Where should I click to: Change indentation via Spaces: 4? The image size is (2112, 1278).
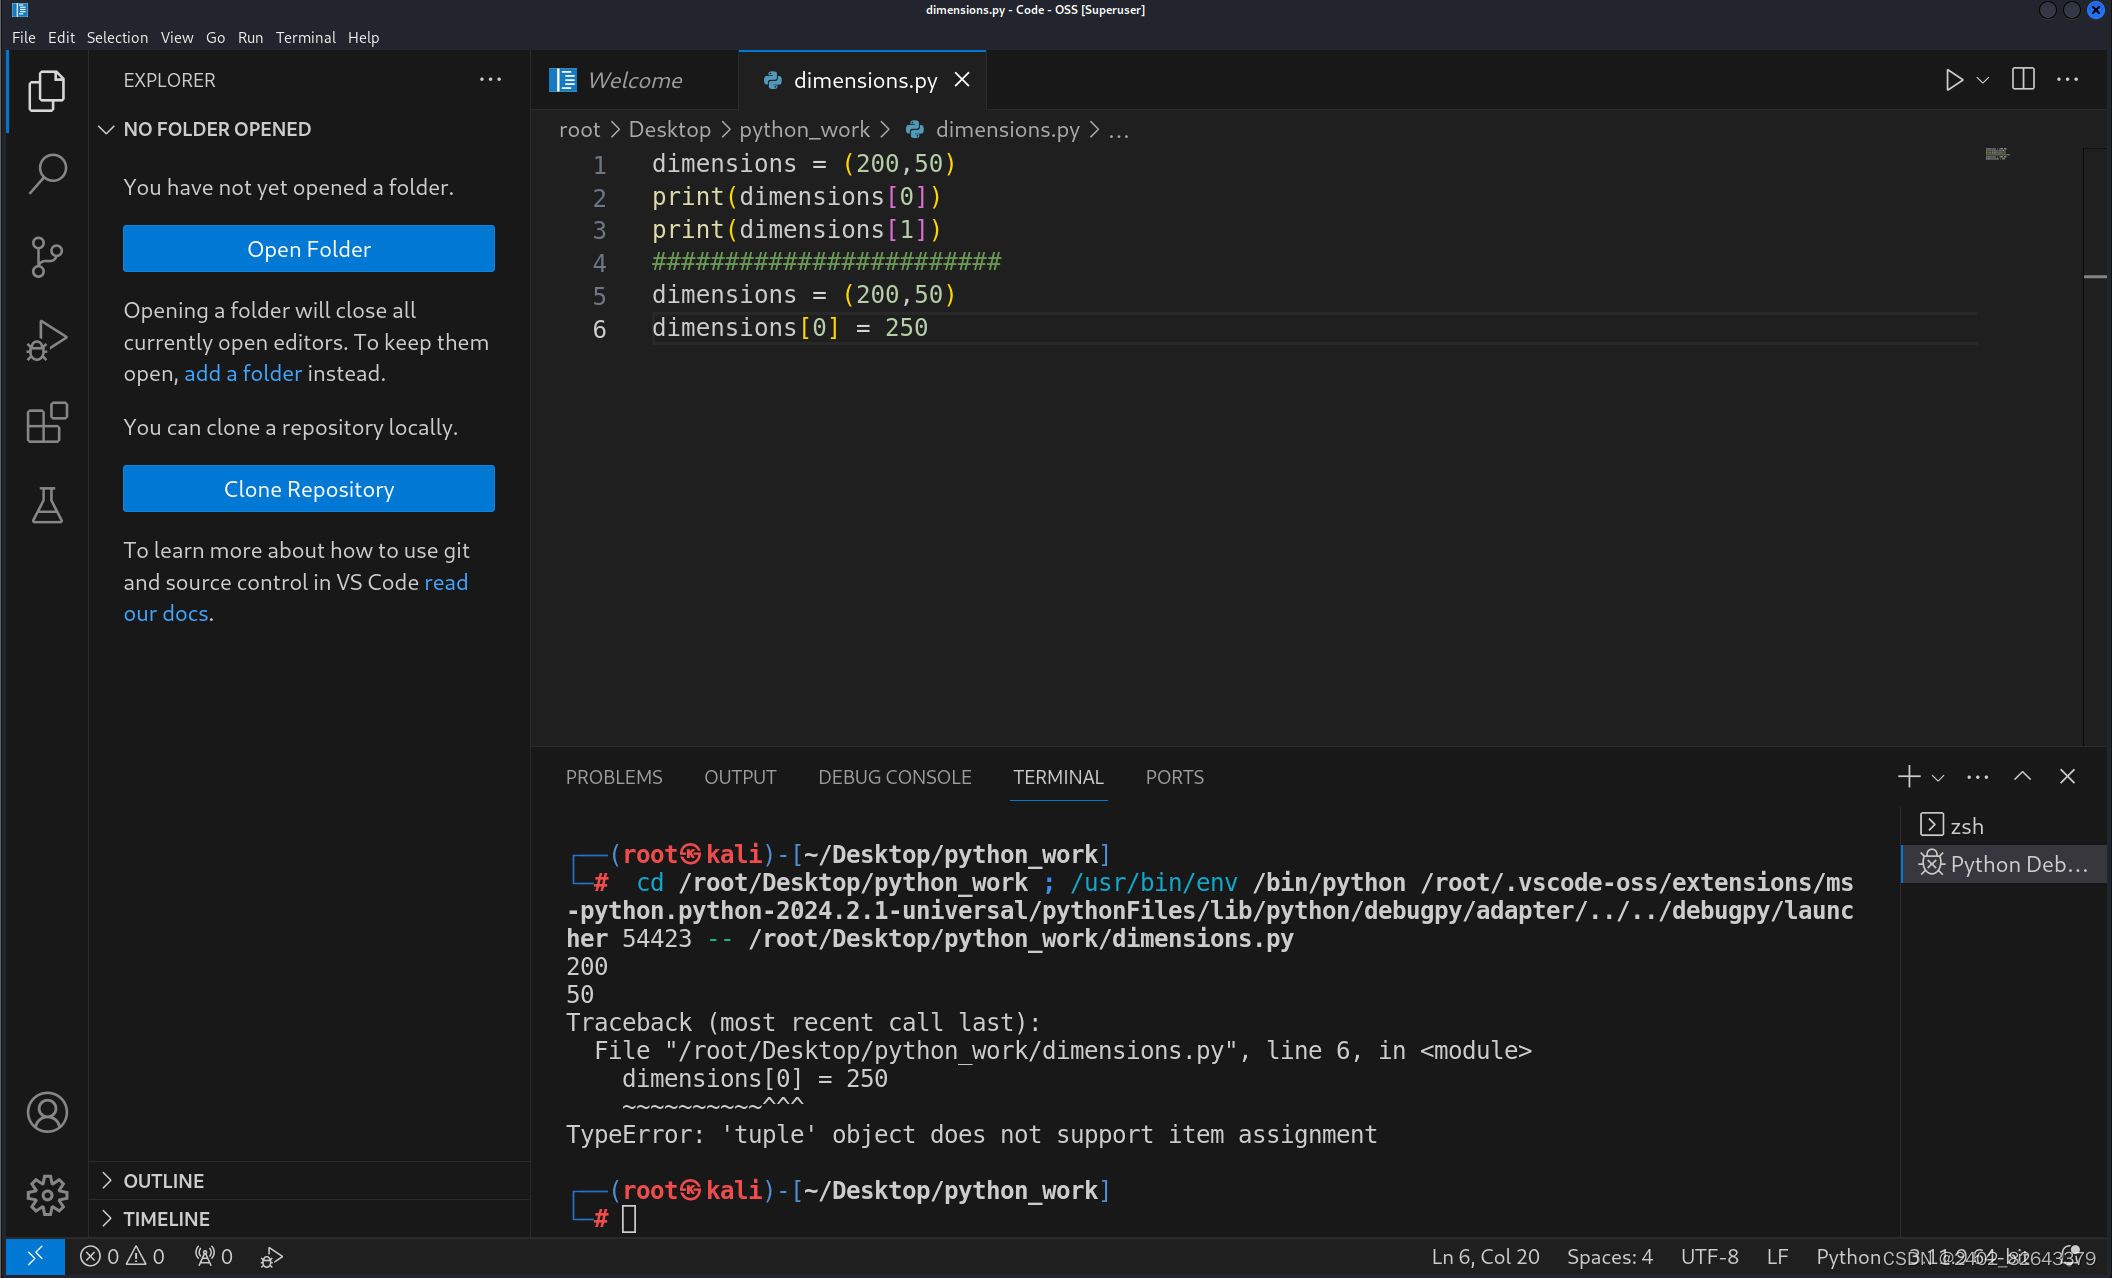[x=1610, y=1257]
